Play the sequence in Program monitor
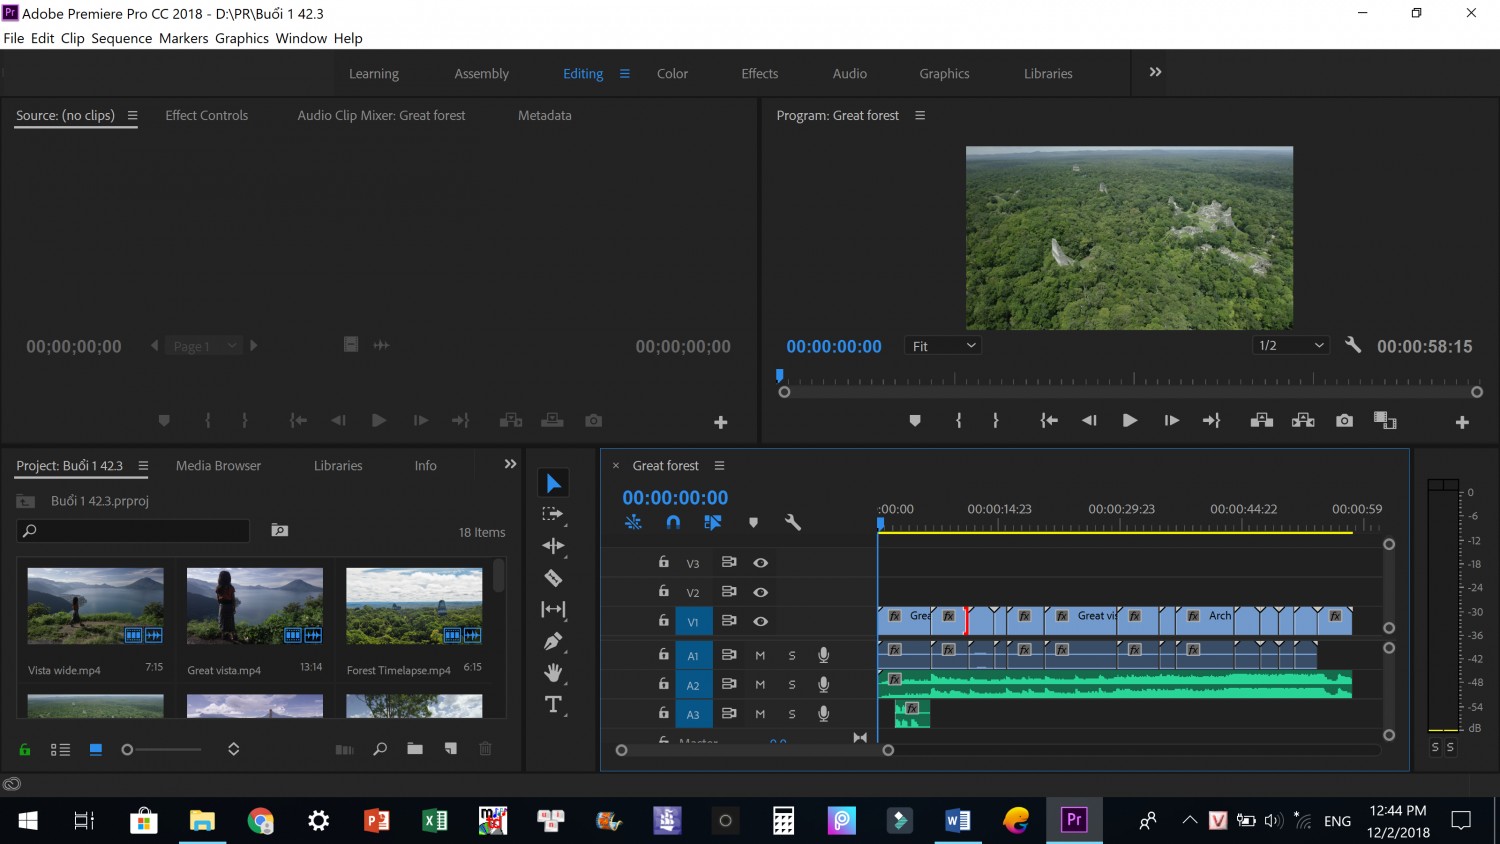Viewport: 1500px width, 844px height. (1129, 421)
